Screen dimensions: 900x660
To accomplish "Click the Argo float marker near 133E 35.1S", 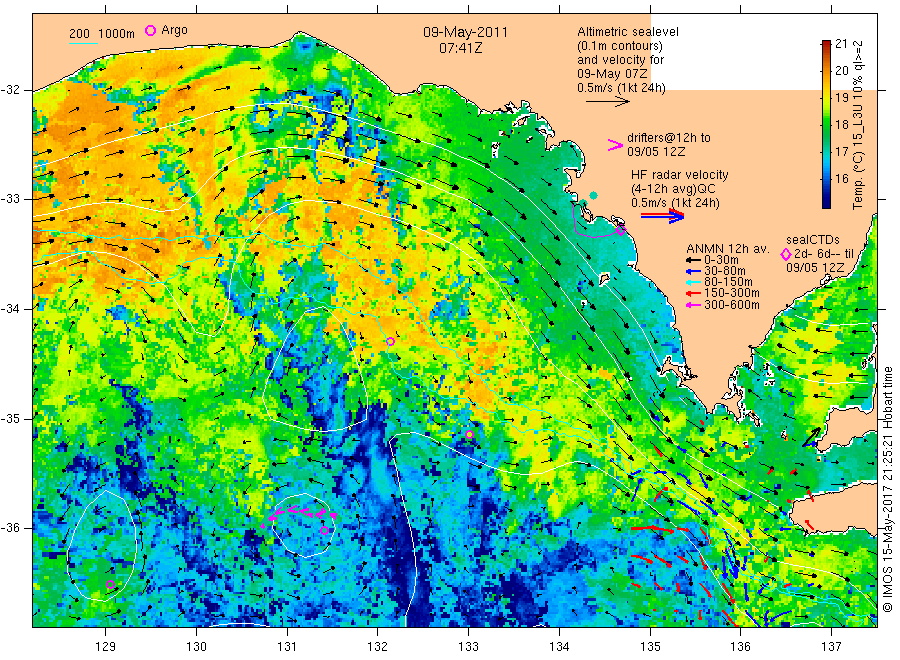I will click(469, 434).
